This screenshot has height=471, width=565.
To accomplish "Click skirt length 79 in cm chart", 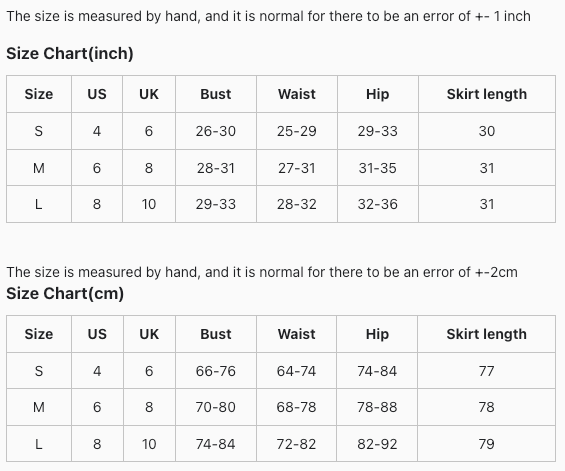I will point(486,444).
